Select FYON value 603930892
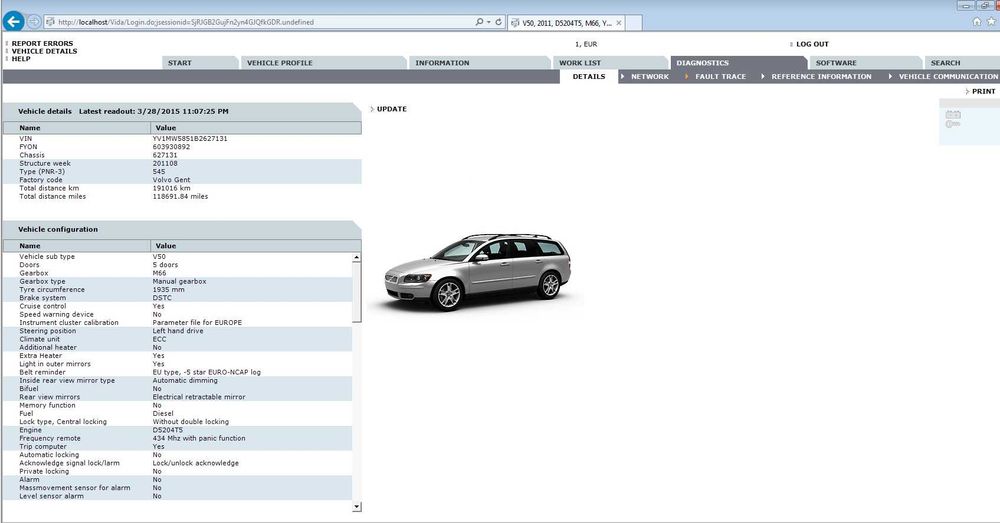 (171, 147)
